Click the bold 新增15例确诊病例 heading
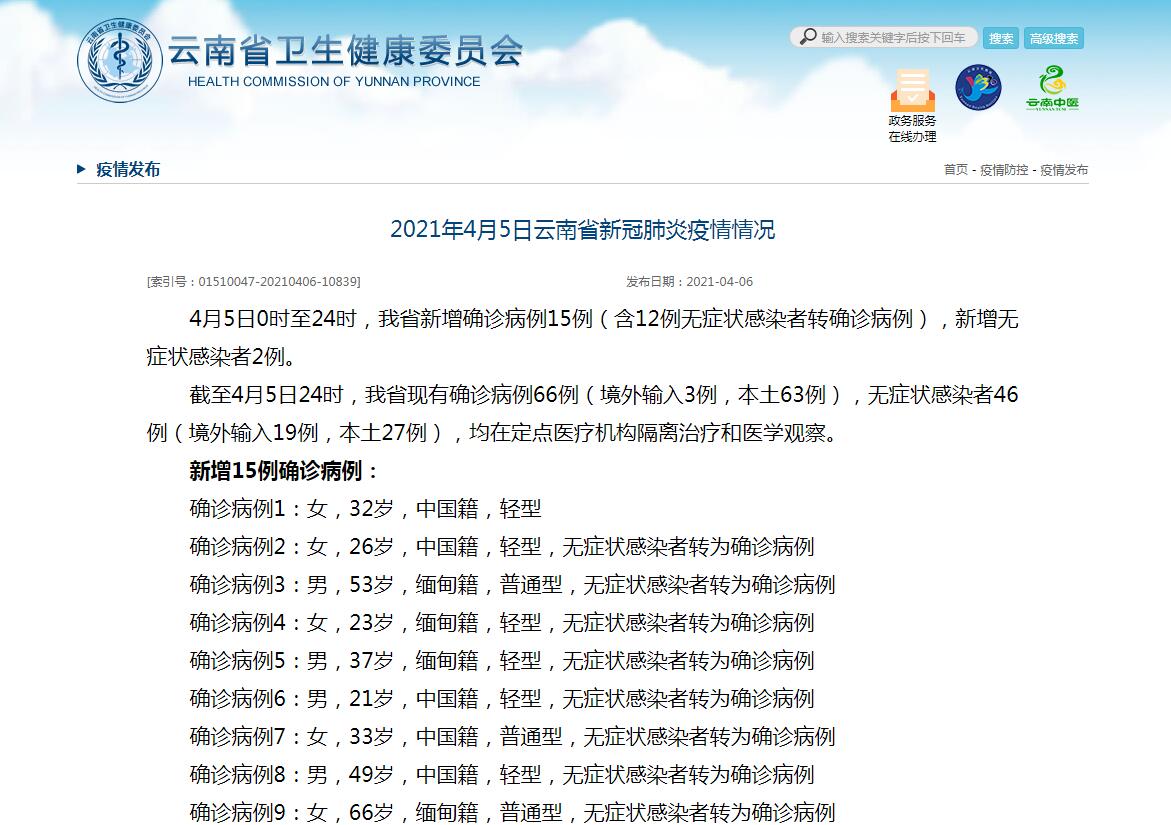 tap(285, 471)
